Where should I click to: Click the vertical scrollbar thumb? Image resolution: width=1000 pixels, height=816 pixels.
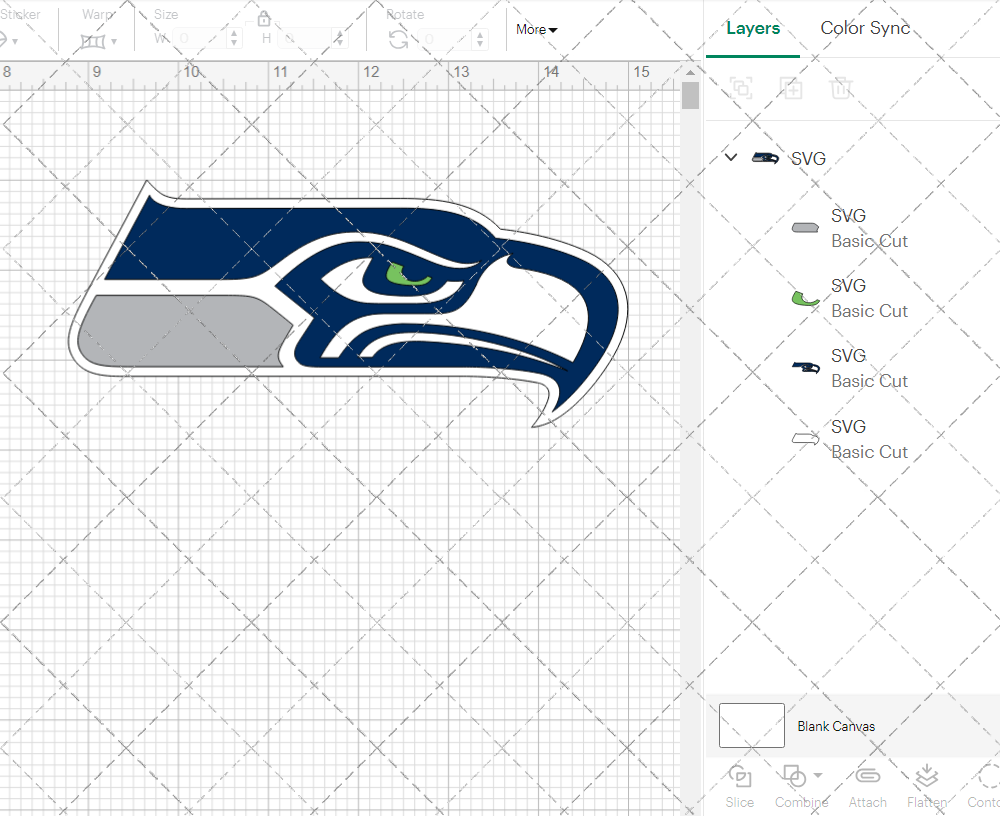point(690,95)
